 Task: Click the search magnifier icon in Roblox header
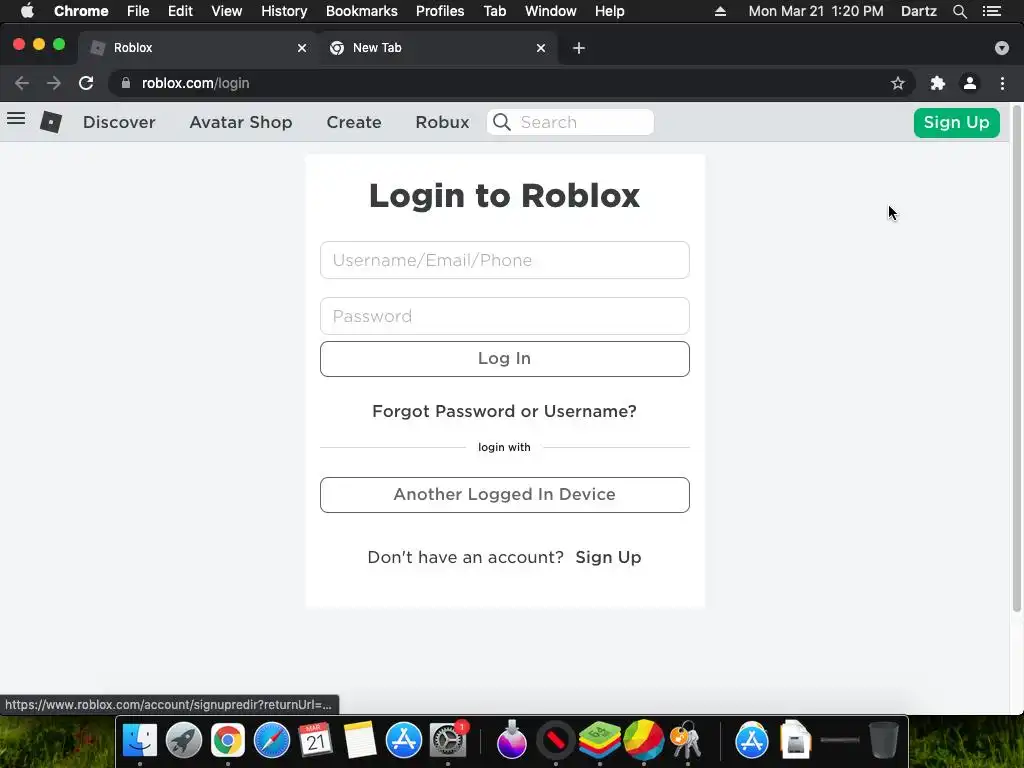(x=502, y=122)
